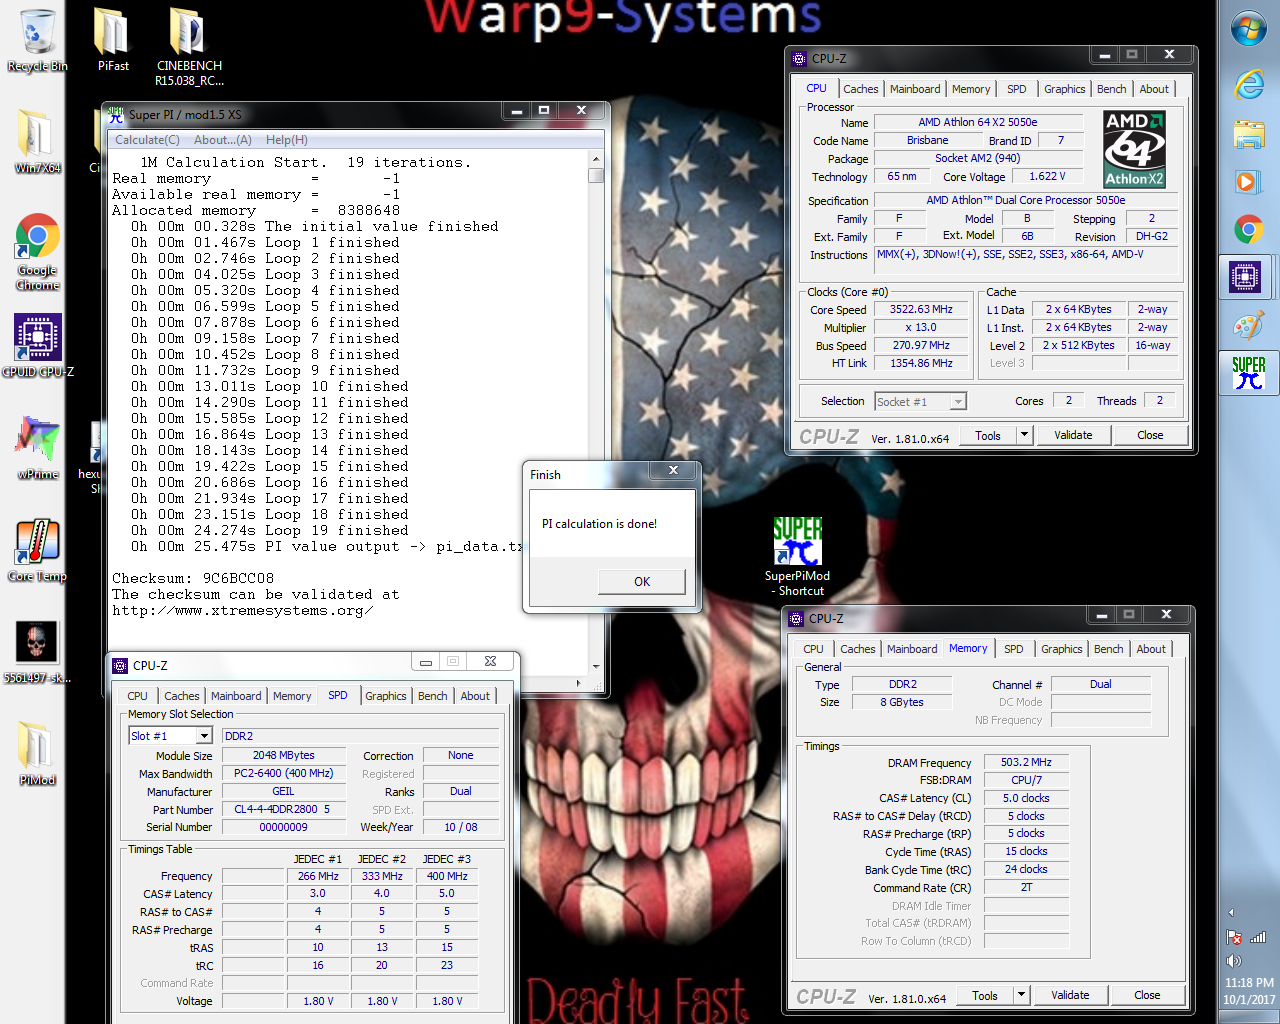Close the Finish dialog with X
Viewport: 1280px width, 1024px height.
(x=673, y=470)
